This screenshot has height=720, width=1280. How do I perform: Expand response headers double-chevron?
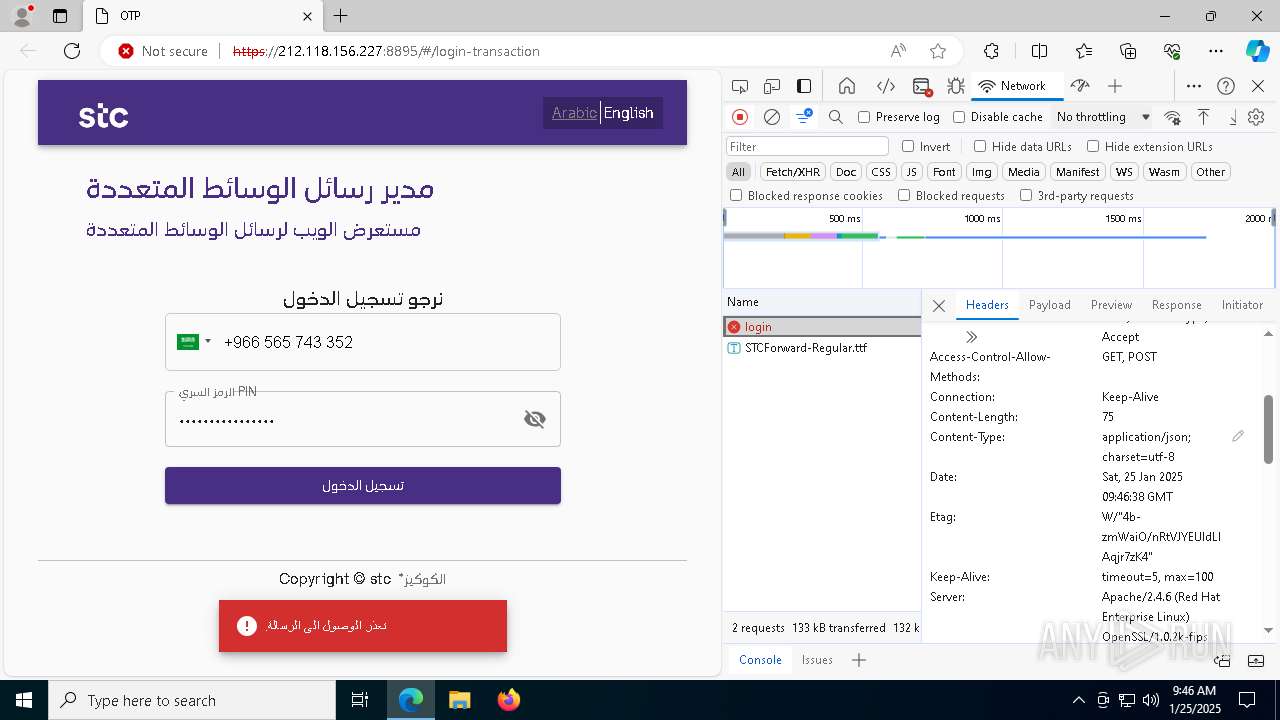pos(971,337)
